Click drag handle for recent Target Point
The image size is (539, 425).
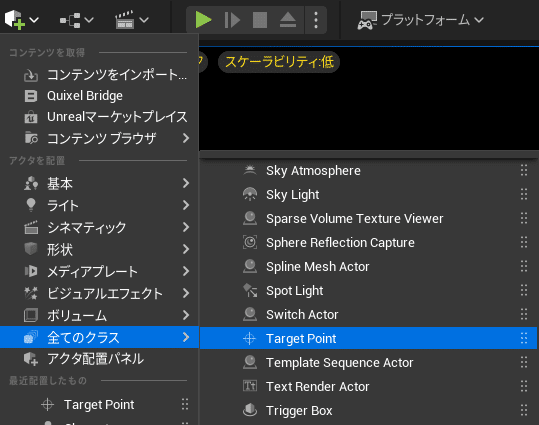pyautogui.click(x=185, y=404)
